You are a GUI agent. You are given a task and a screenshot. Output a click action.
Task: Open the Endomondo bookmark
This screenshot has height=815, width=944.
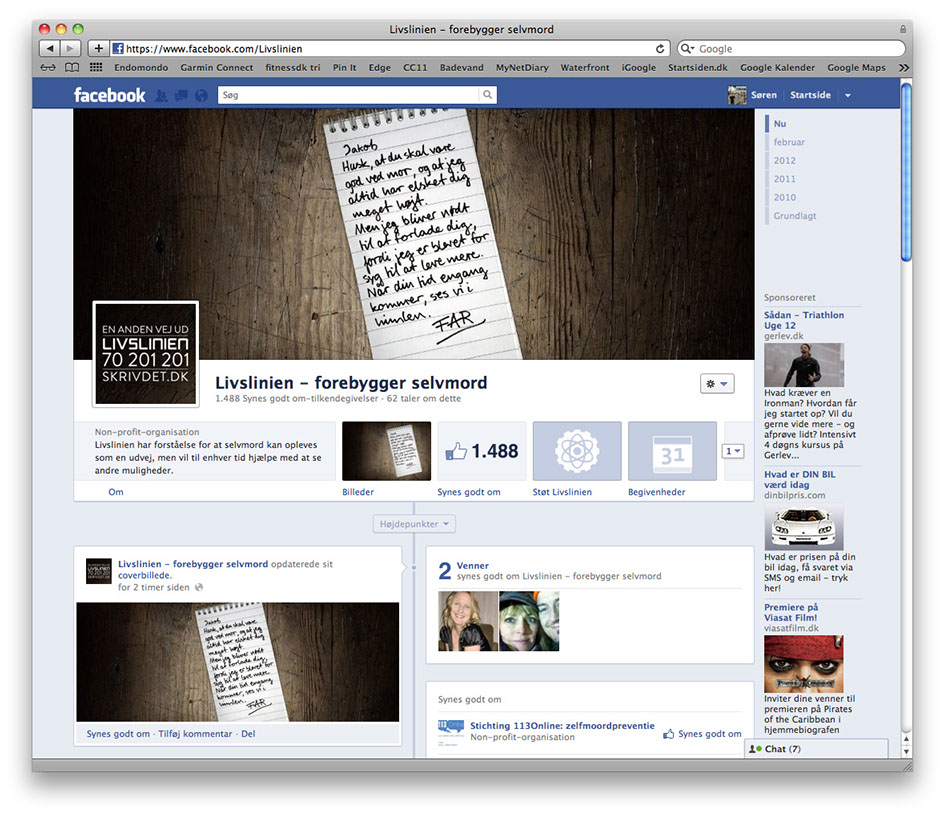[x=141, y=67]
